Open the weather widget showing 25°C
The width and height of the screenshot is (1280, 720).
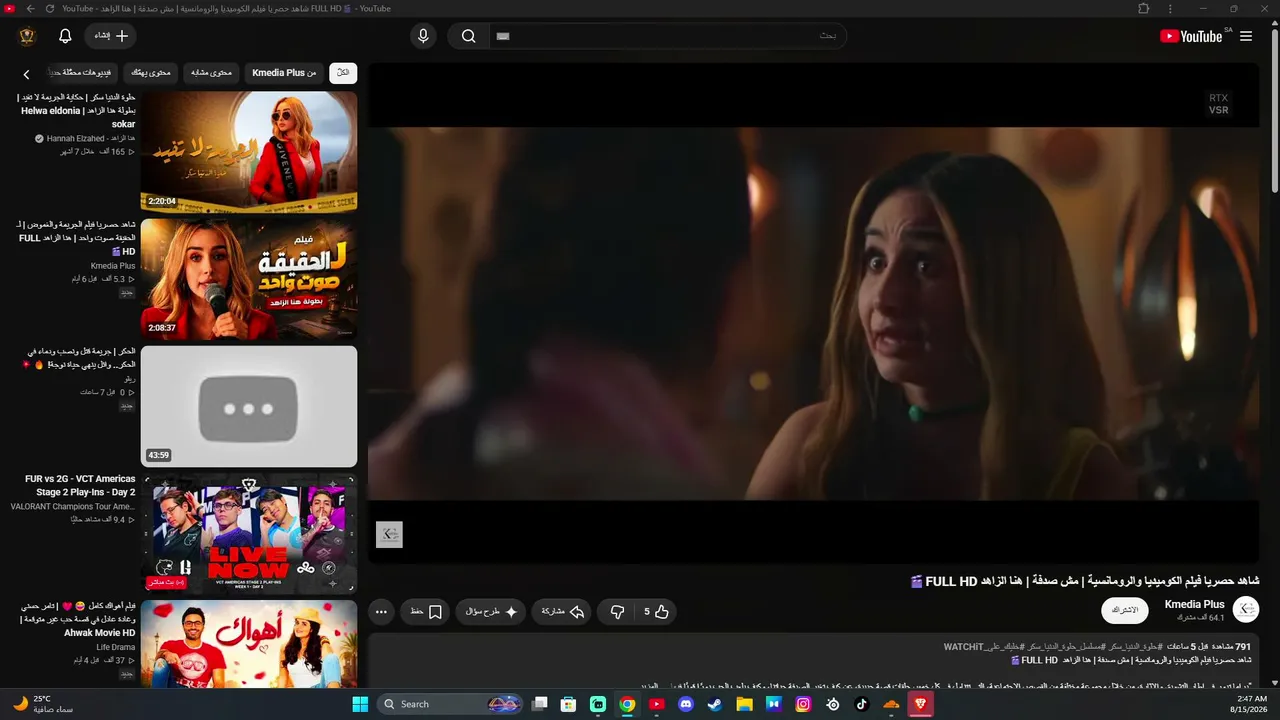click(x=44, y=704)
